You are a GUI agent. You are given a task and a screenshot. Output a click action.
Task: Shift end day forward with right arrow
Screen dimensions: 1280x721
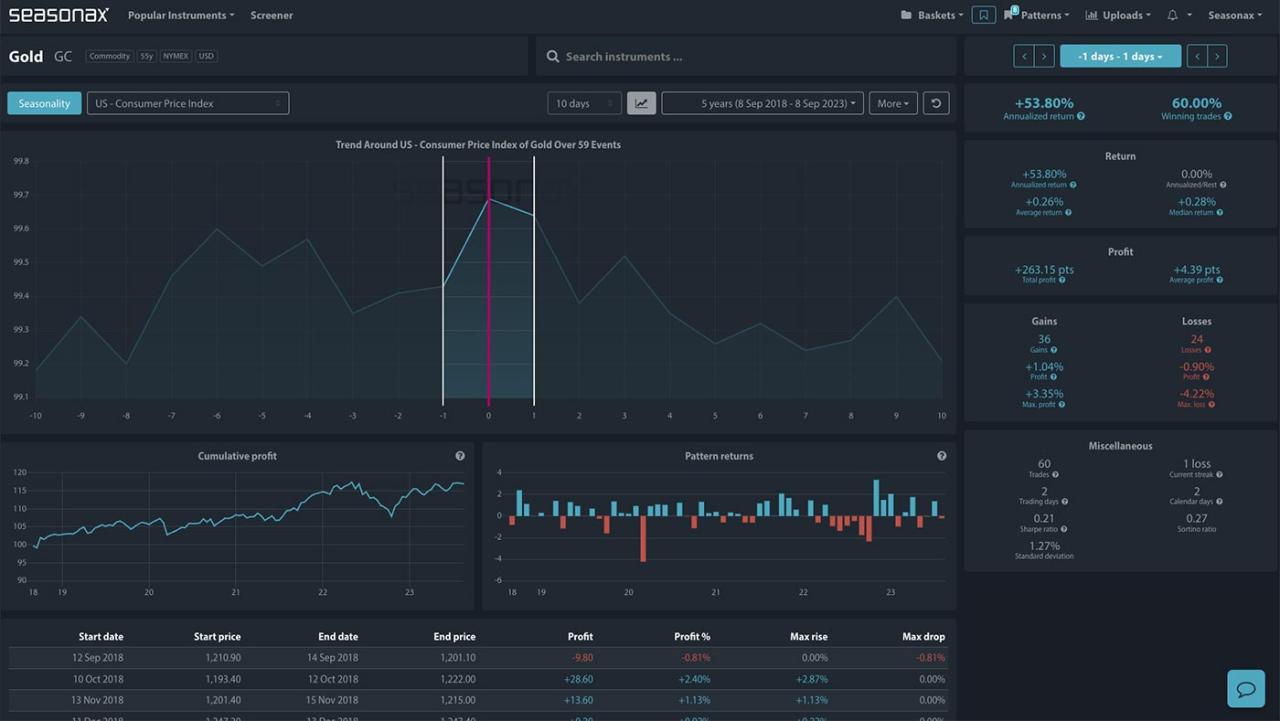point(1217,57)
